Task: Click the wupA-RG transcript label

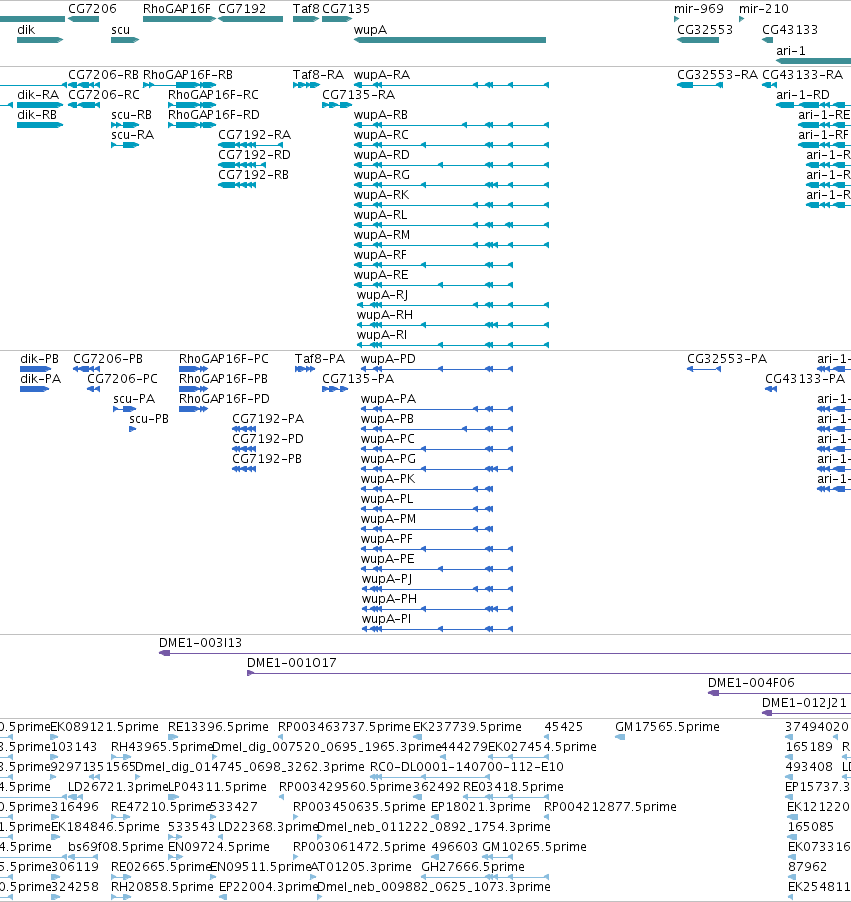Action: 382,175
